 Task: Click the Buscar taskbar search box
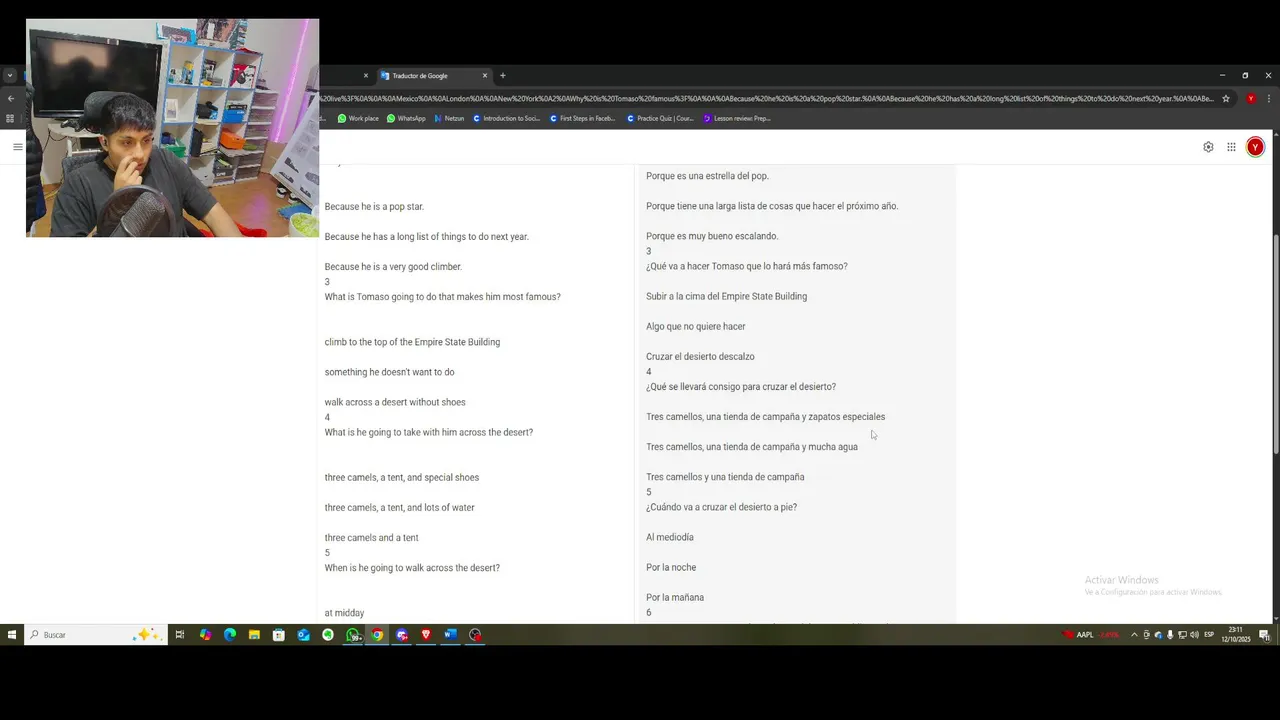95,635
